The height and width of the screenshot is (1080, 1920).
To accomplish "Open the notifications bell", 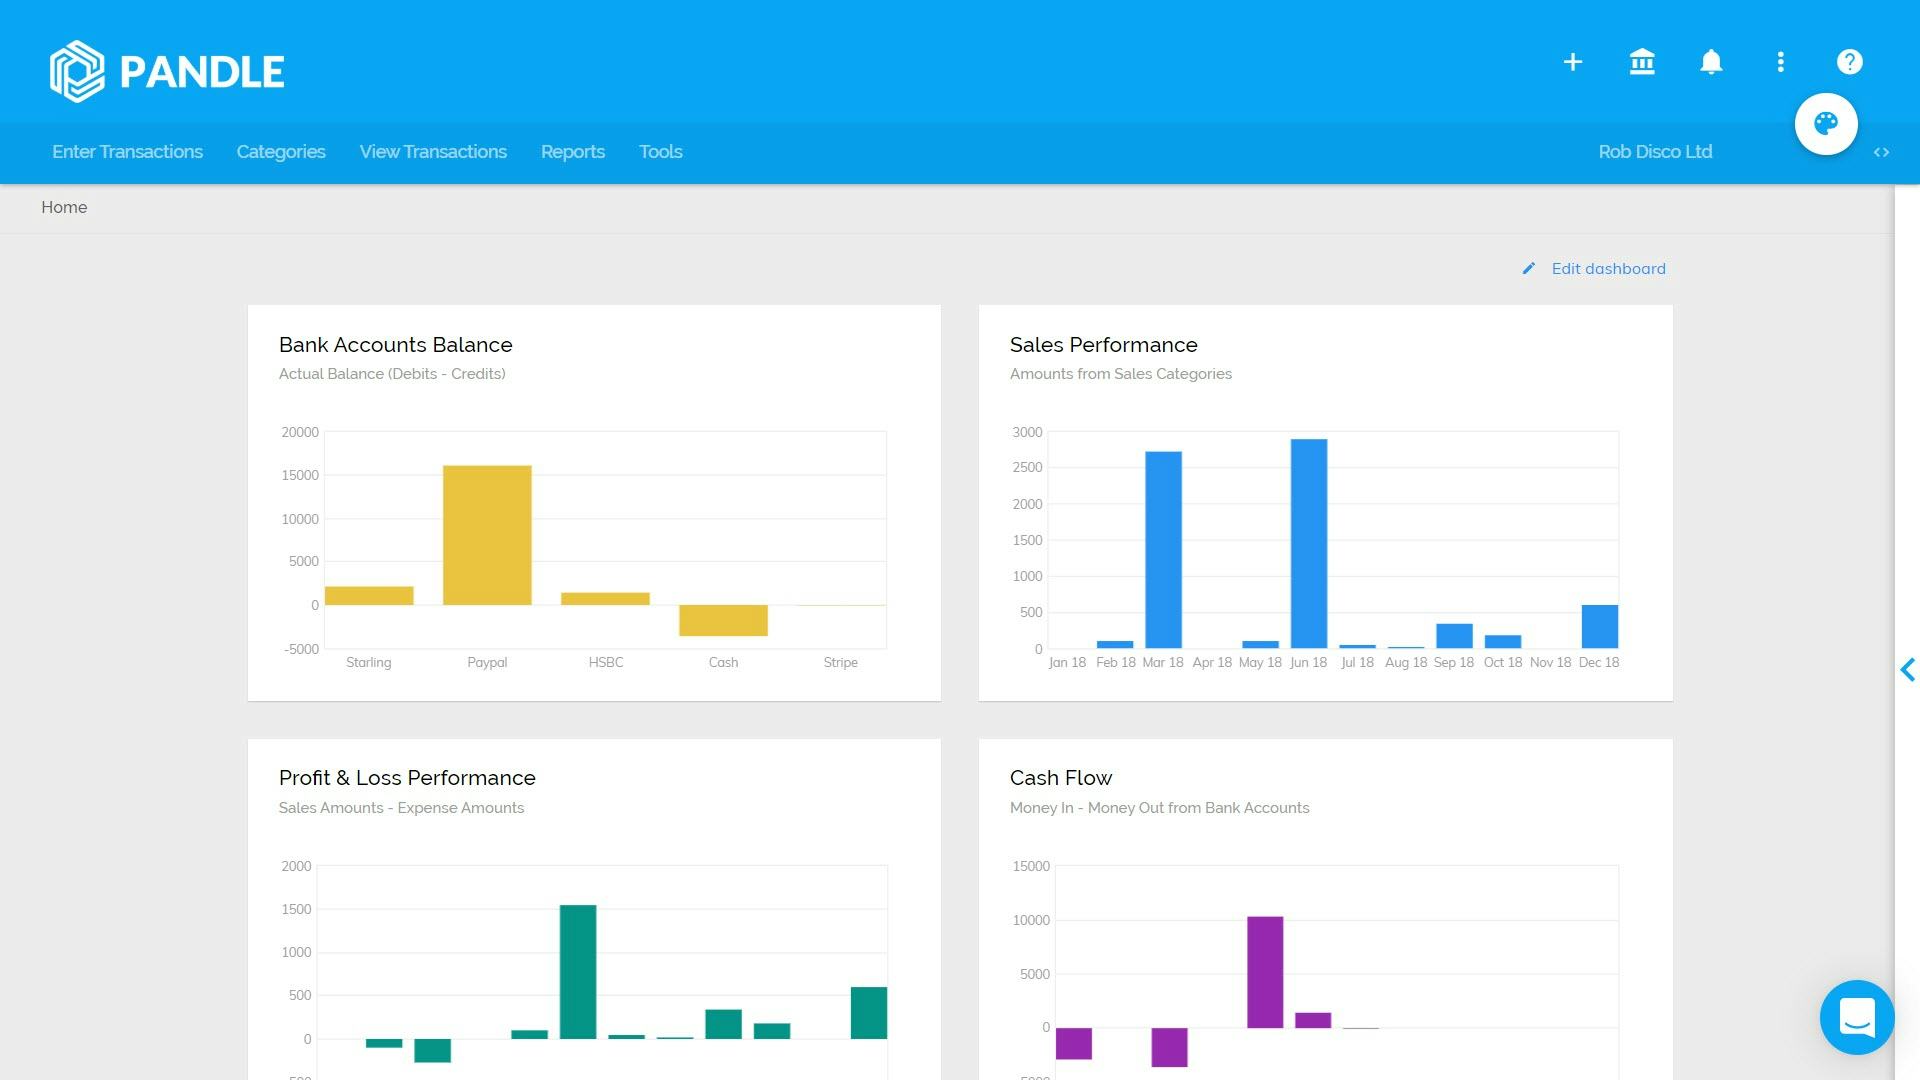I will click(1711, 62).
